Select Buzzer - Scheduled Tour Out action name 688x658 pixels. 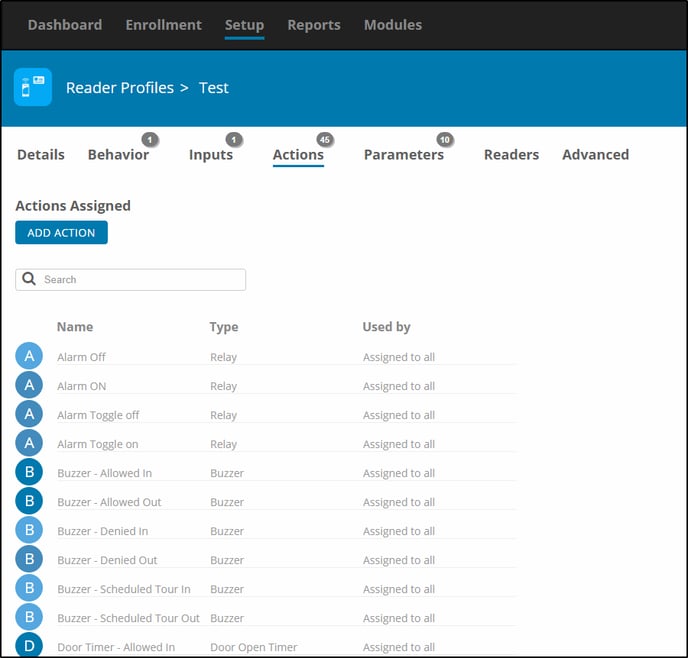[128, 618]
